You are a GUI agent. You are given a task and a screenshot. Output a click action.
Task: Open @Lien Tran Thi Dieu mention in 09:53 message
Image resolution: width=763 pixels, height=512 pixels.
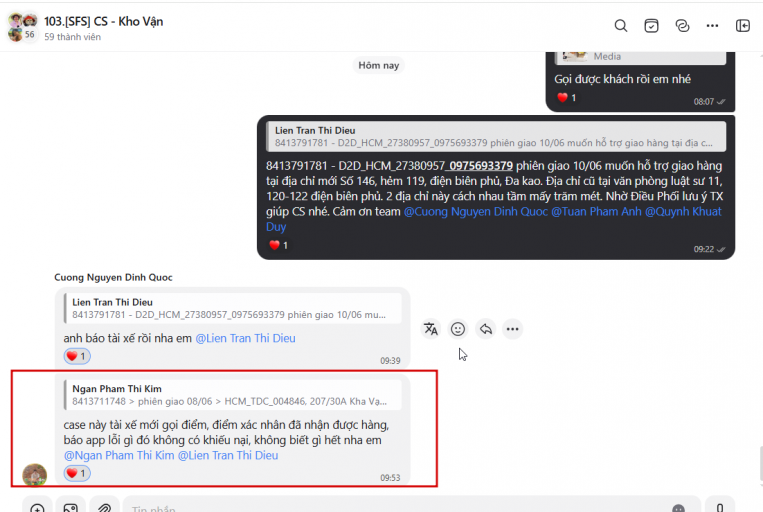(228, 456)
